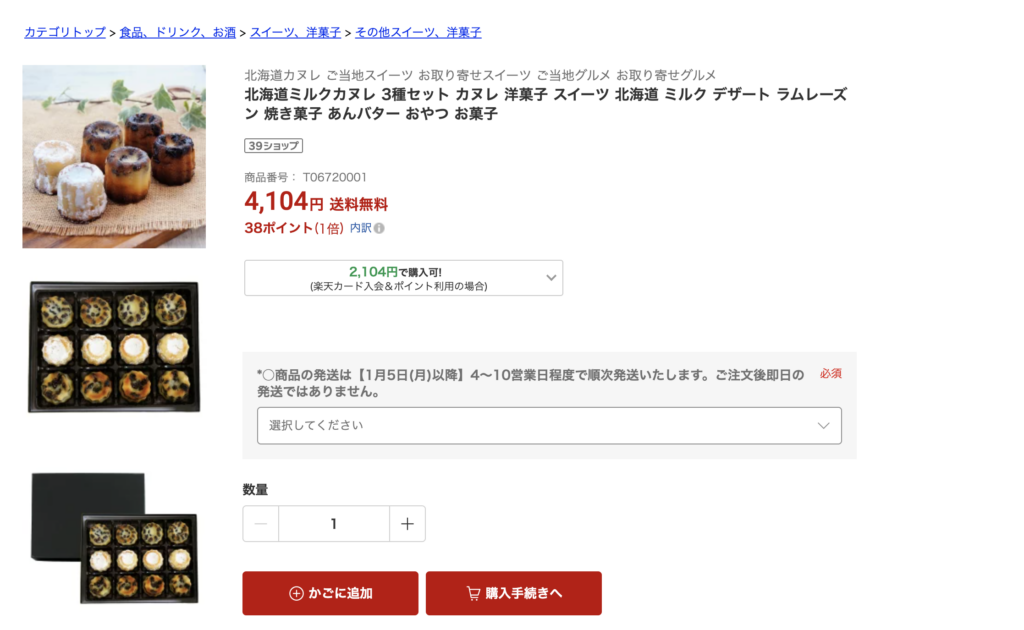Increase quantity with the plus button
The width and height of the screenshot is (1024, 630).
tap(407, 524)
